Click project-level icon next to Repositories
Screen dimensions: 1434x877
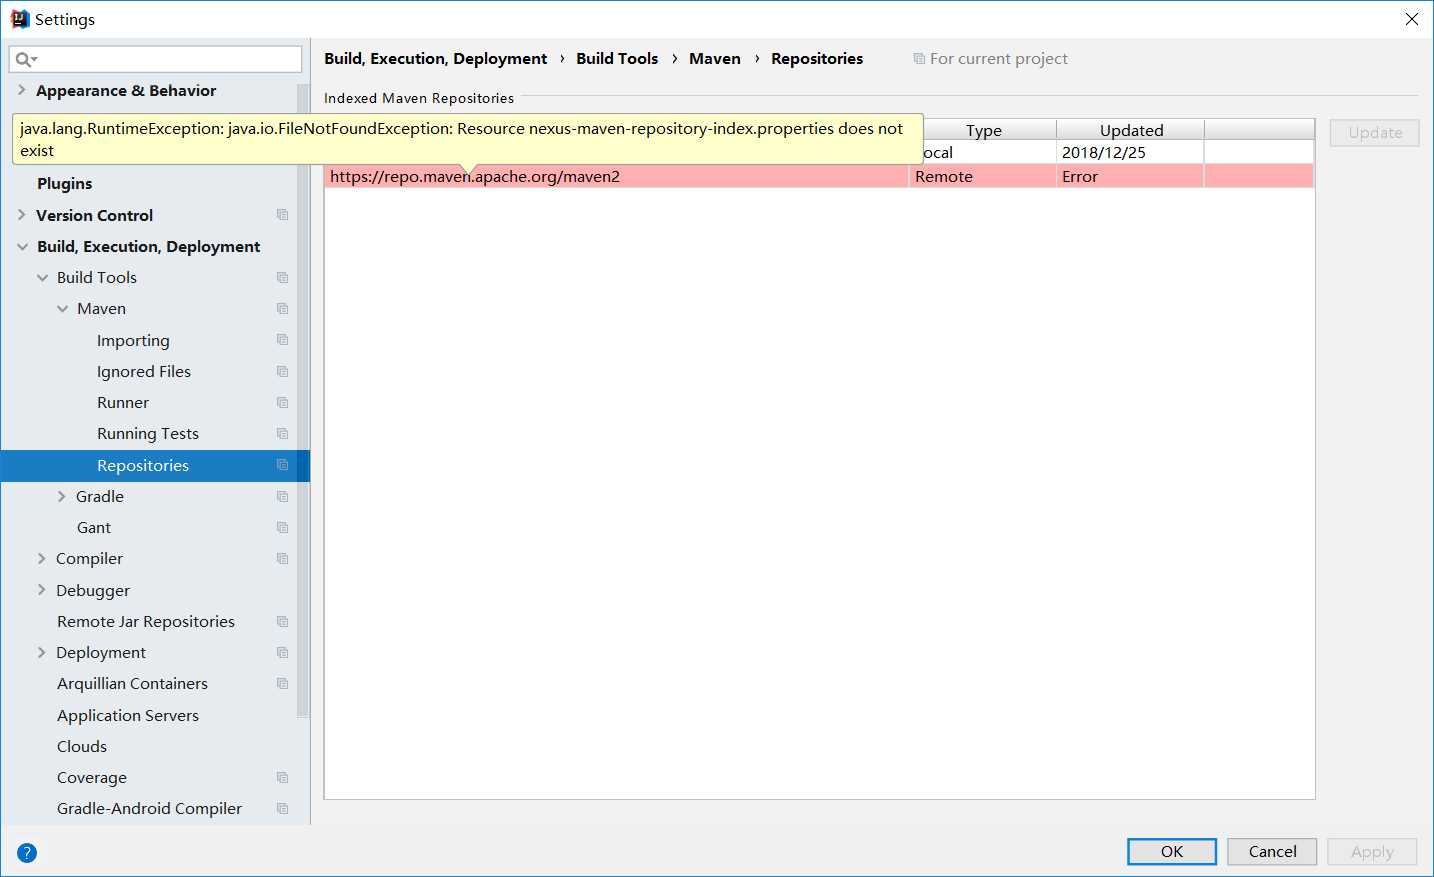pos(283,465)
